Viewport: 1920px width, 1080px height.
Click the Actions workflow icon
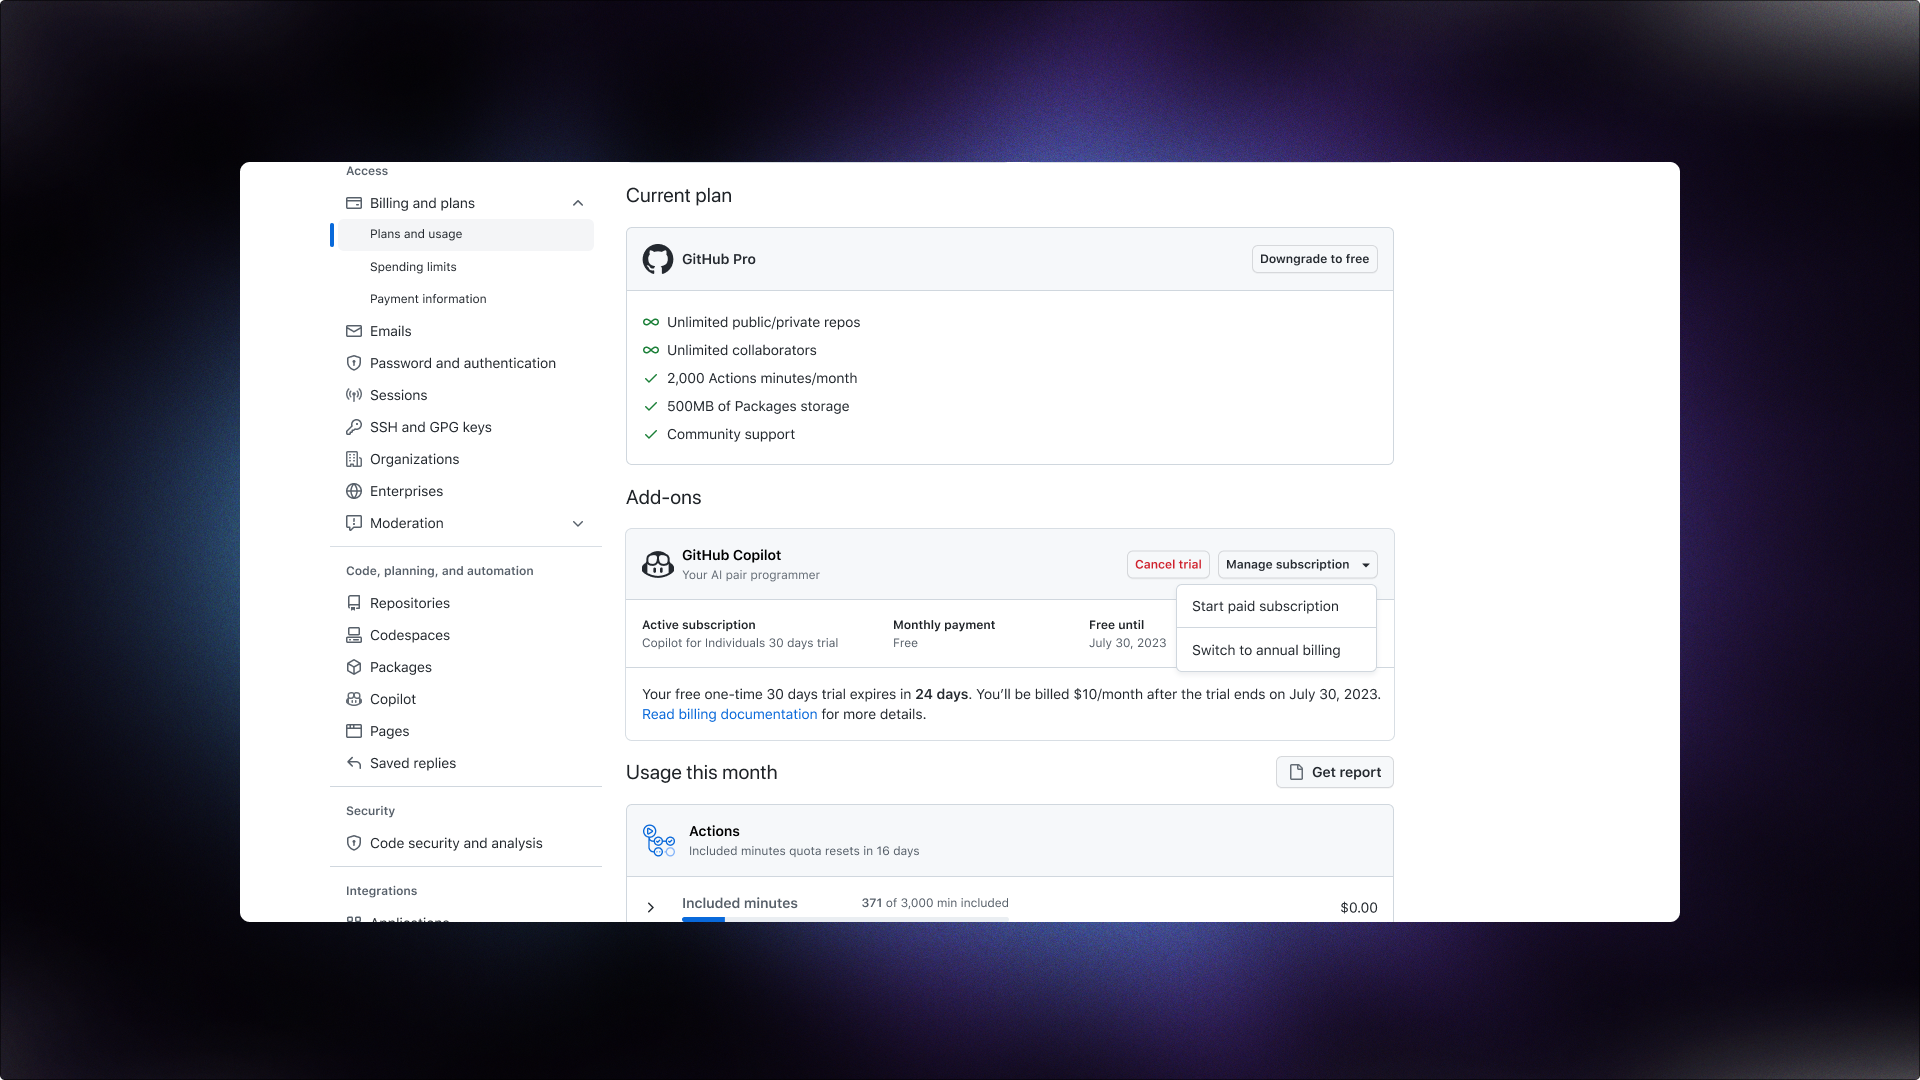click(x=658, y=840)
